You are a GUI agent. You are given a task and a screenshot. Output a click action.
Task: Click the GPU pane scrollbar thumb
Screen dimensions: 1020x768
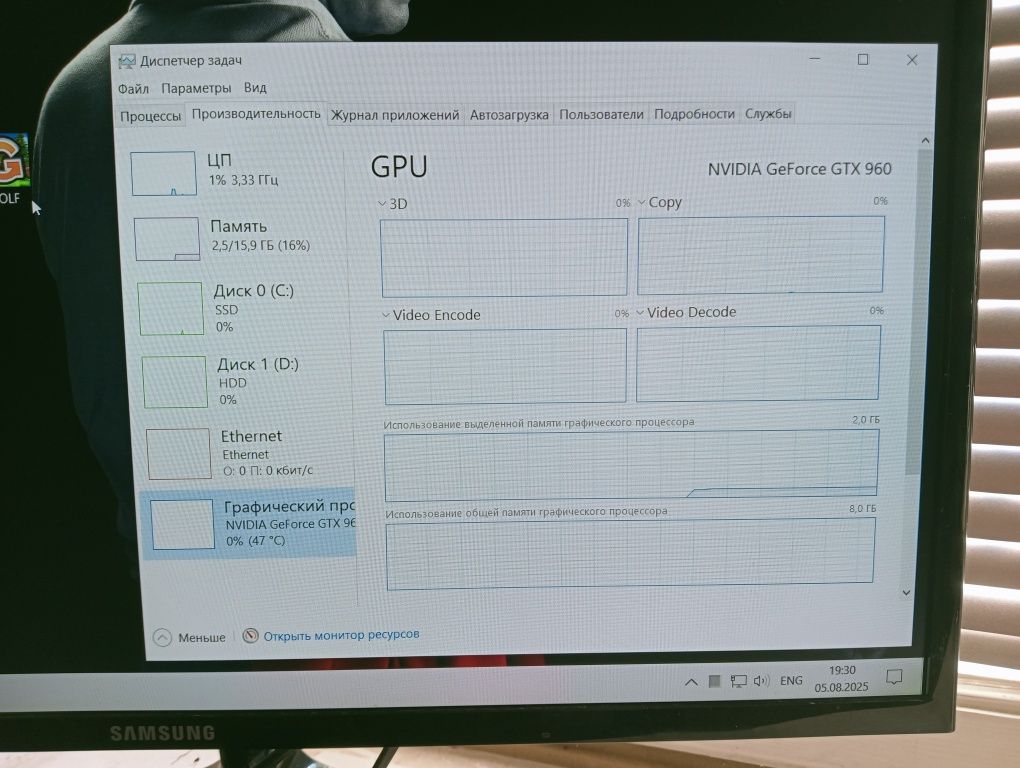point(920,312)
